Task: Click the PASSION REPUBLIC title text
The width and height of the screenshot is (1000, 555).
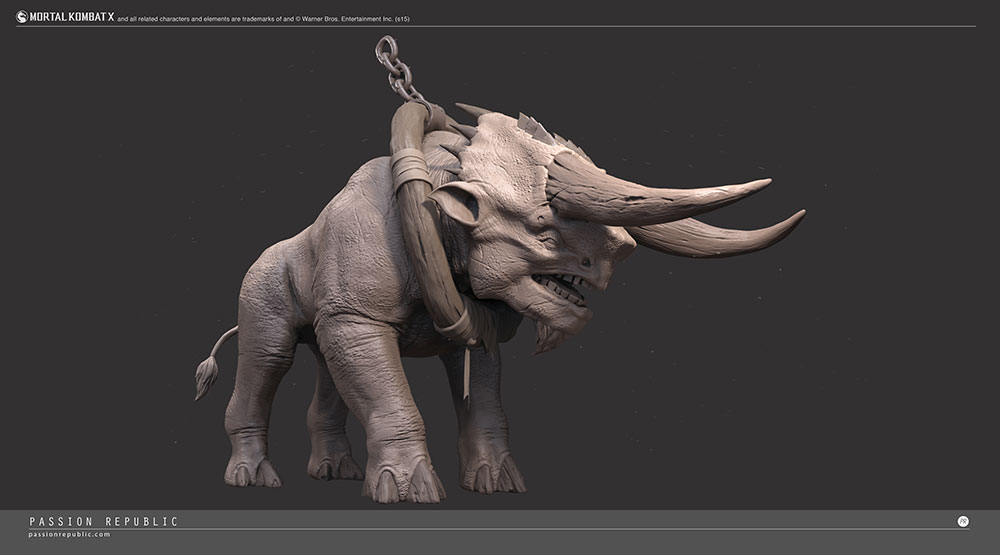Action: 103,522
